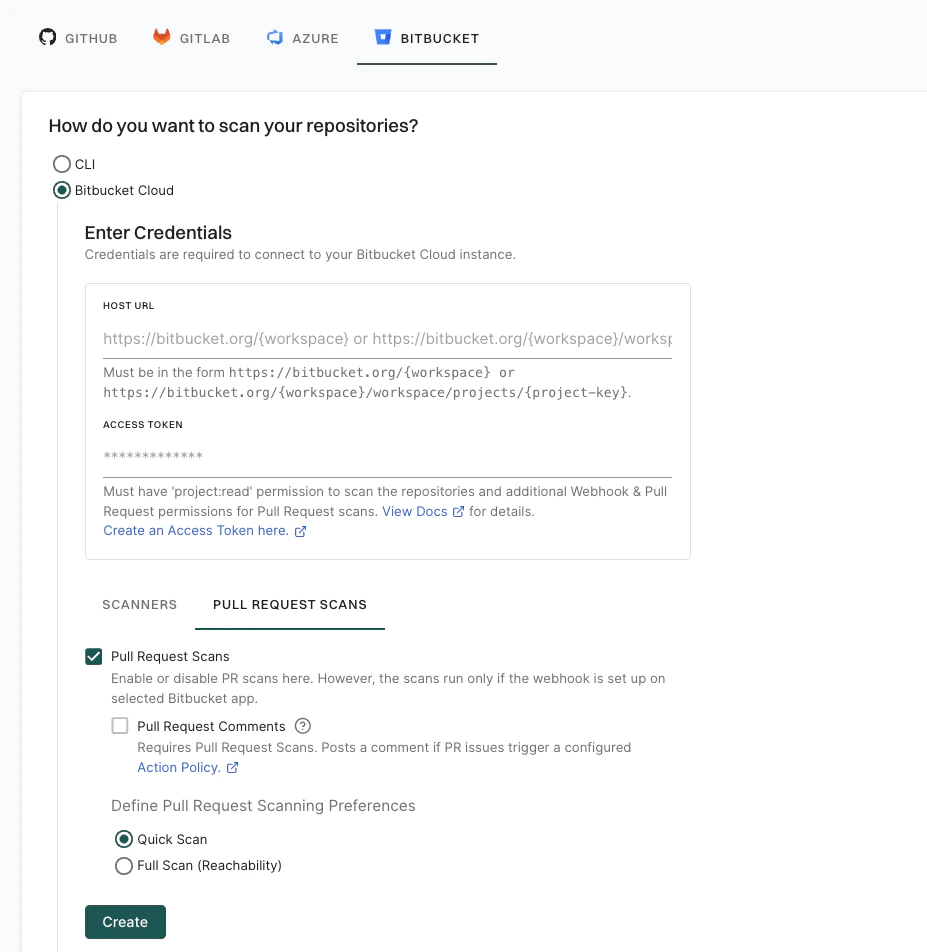Image resolution: width=927 pixels, height=952 pixels.
Task: Select the CLI scan option
Action: [x=62, y=163]
